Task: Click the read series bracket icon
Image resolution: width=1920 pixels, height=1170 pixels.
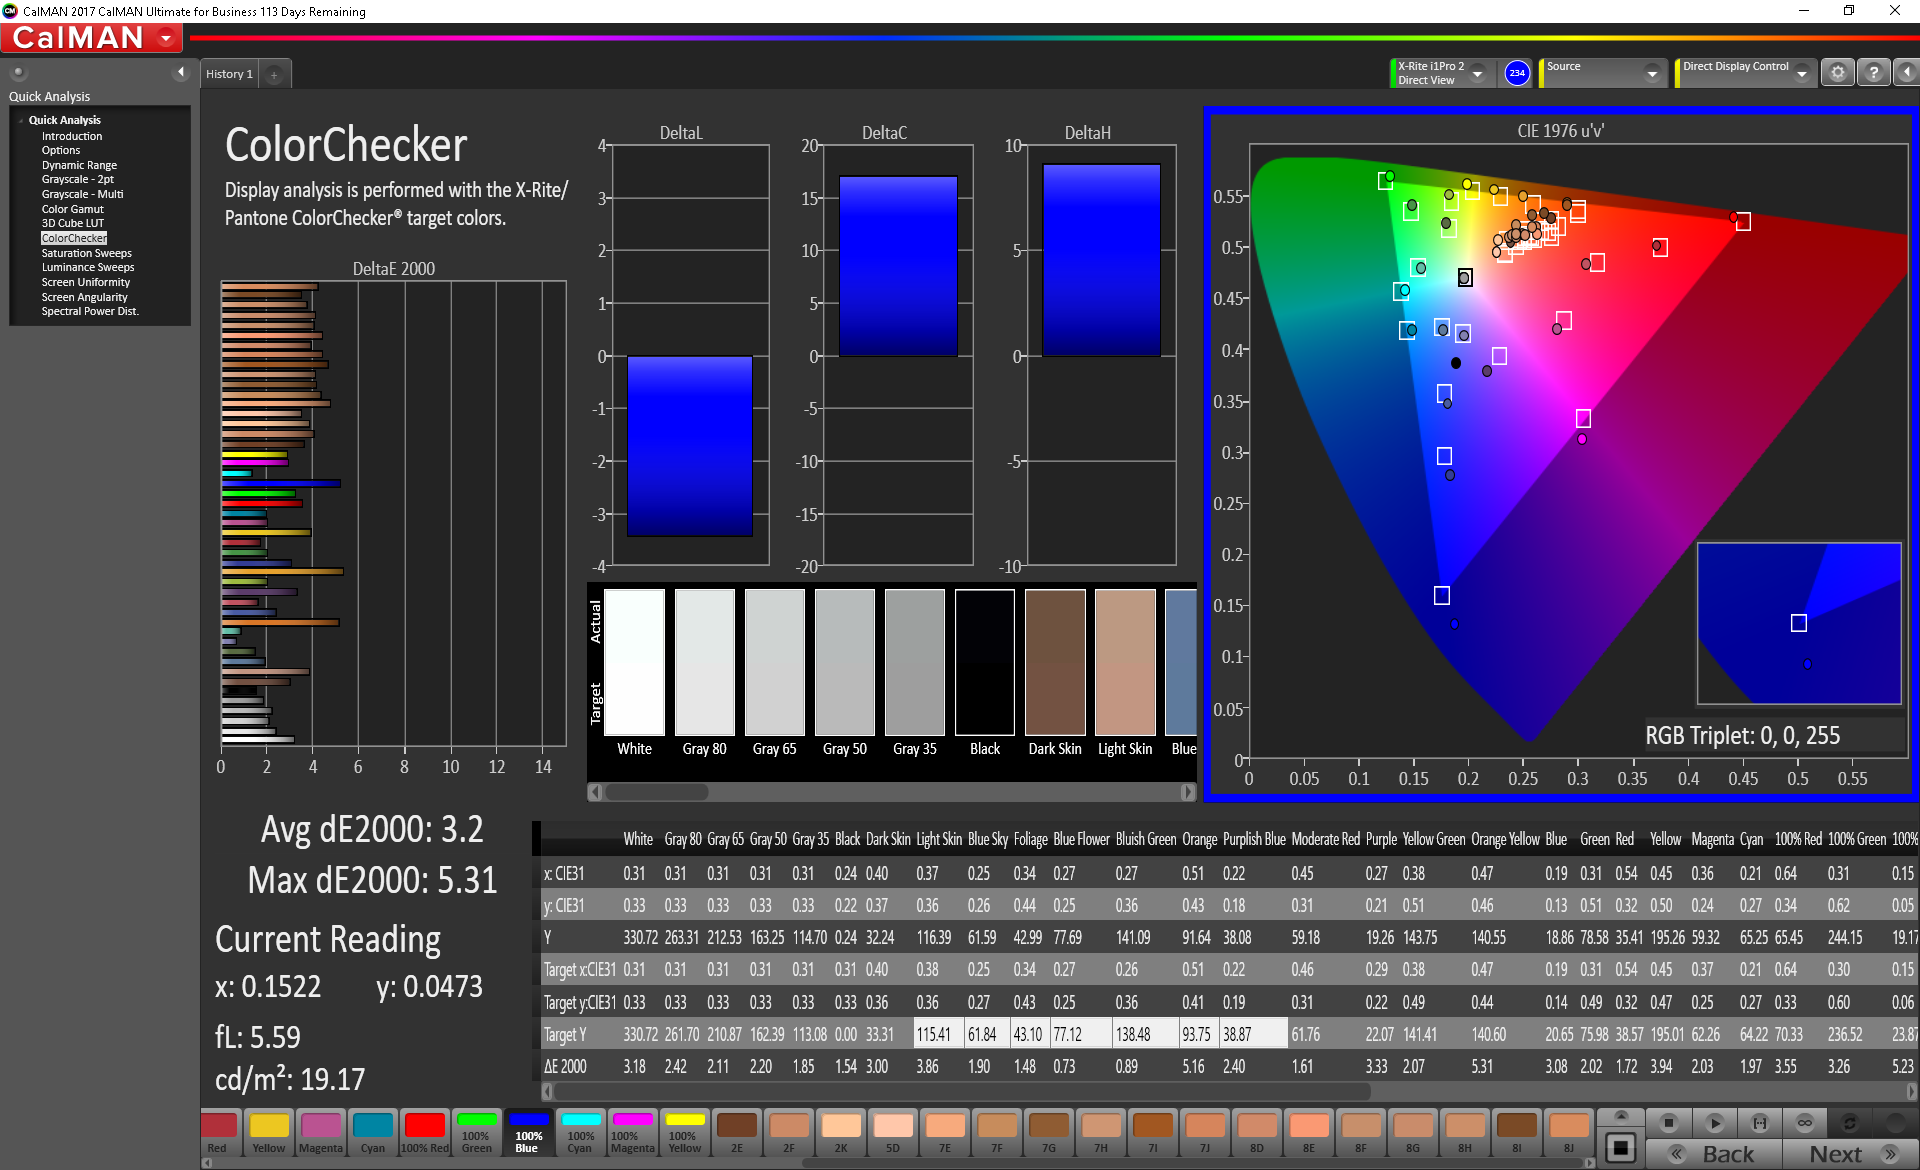Action: 1760,1122
